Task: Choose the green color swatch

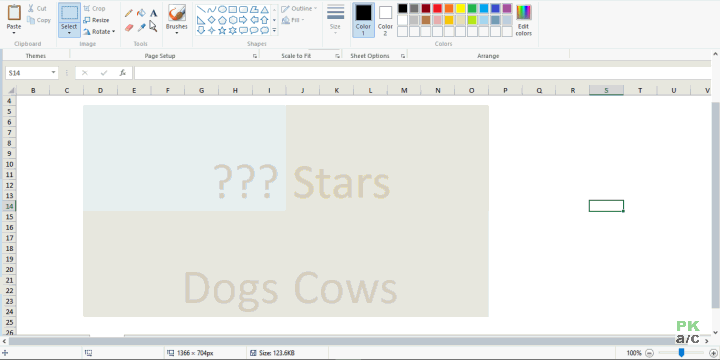Action: click(472, 8)
